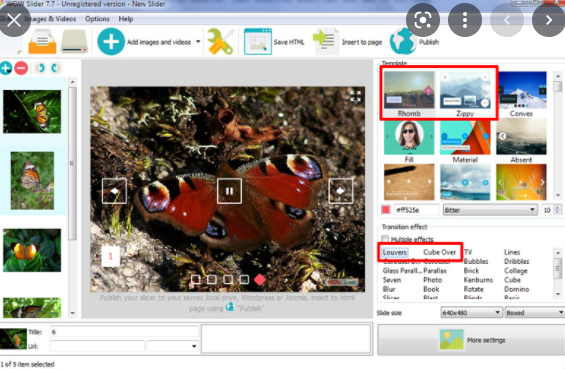
Task: Add a slide with the small teal plus
Action: point(6,68)
